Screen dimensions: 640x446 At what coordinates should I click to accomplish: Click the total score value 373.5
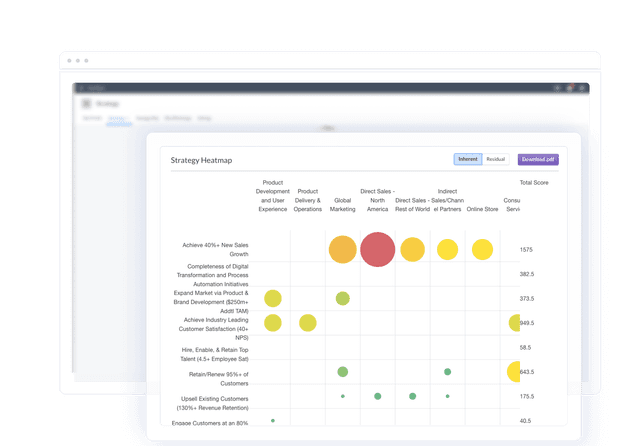[527, 299]
